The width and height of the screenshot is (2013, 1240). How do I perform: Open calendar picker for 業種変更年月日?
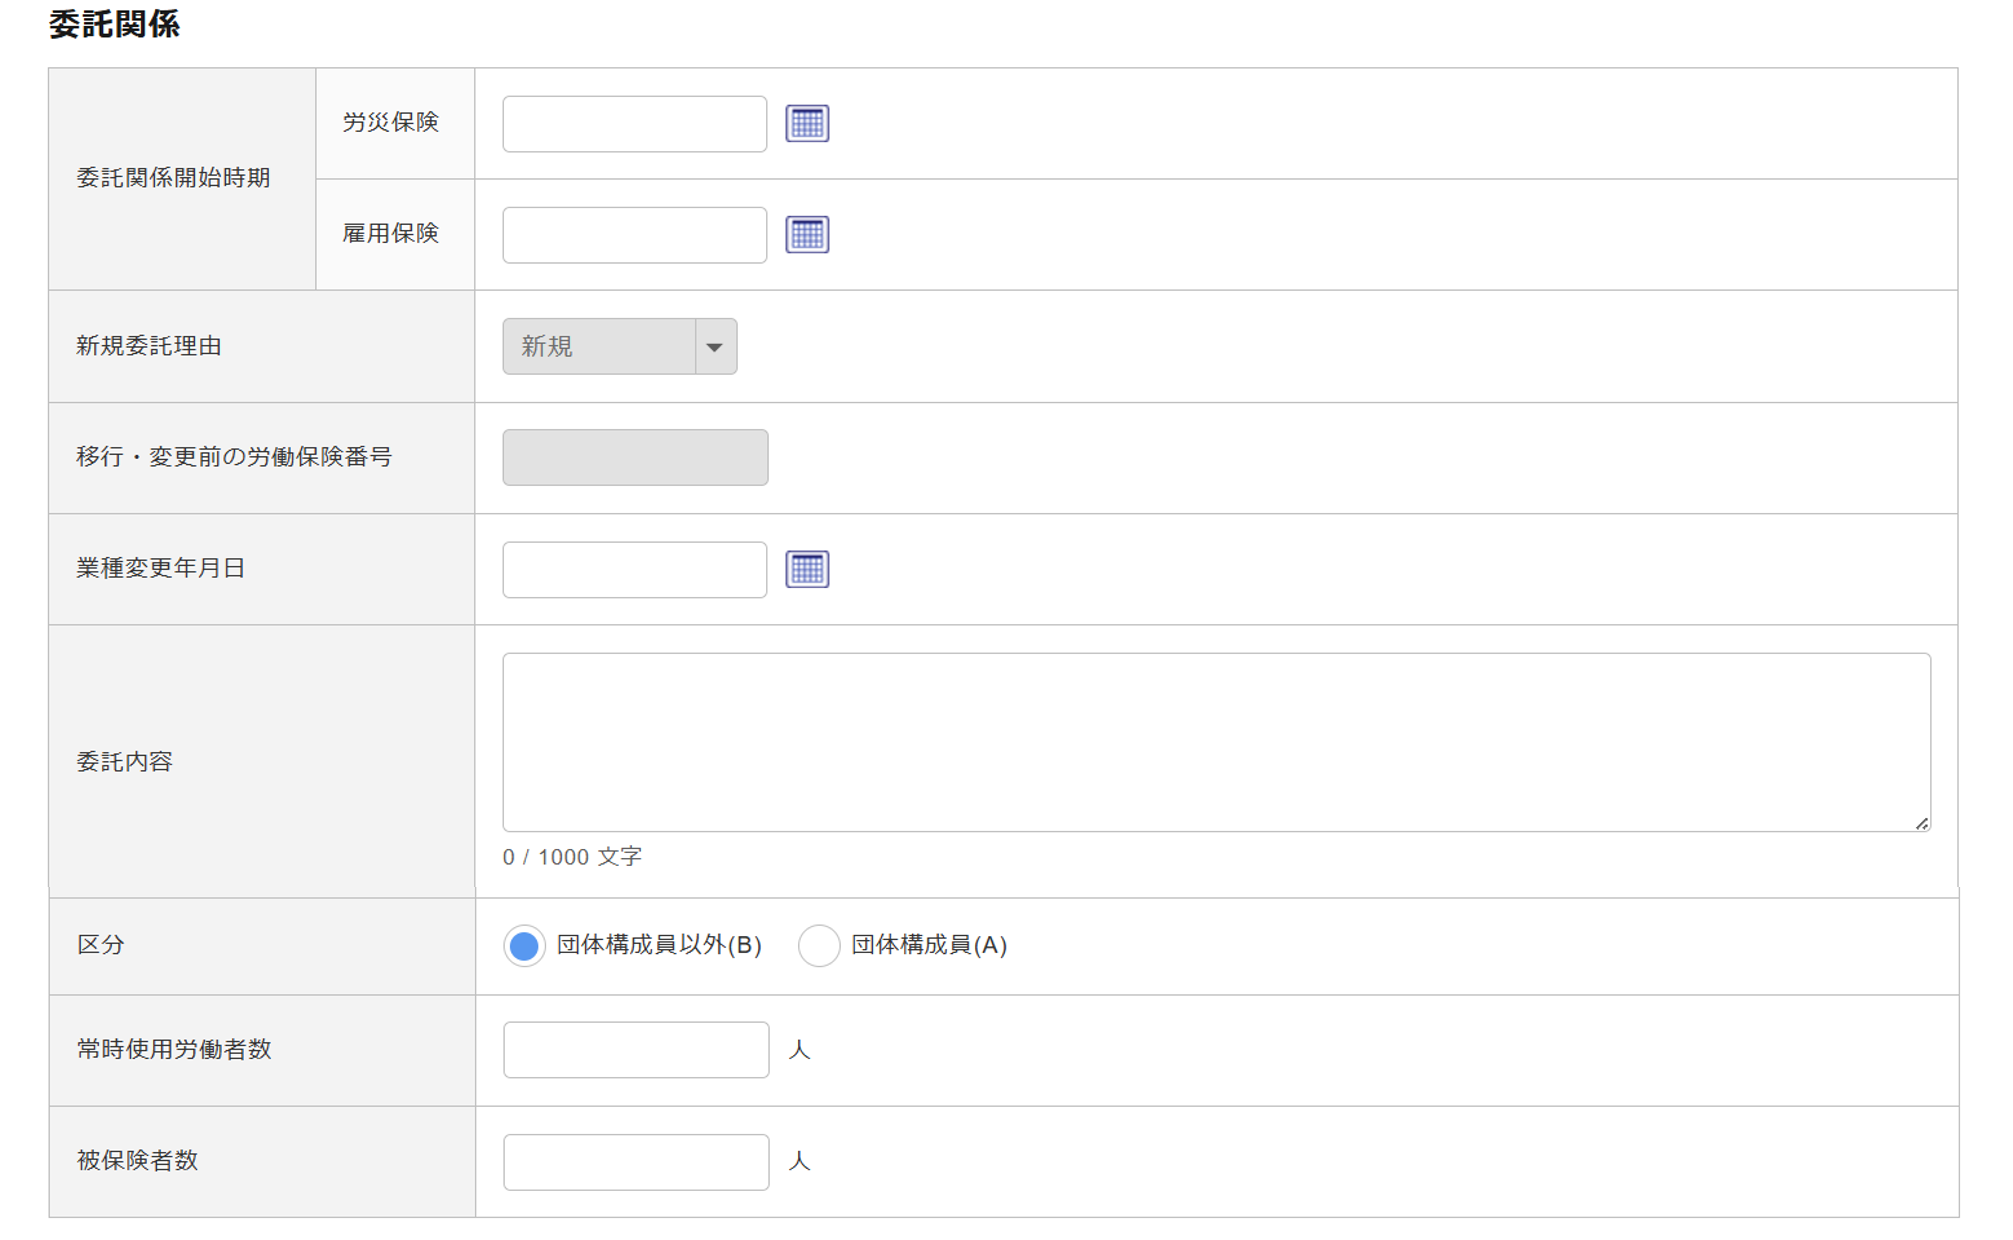click(x=807, y=570)
